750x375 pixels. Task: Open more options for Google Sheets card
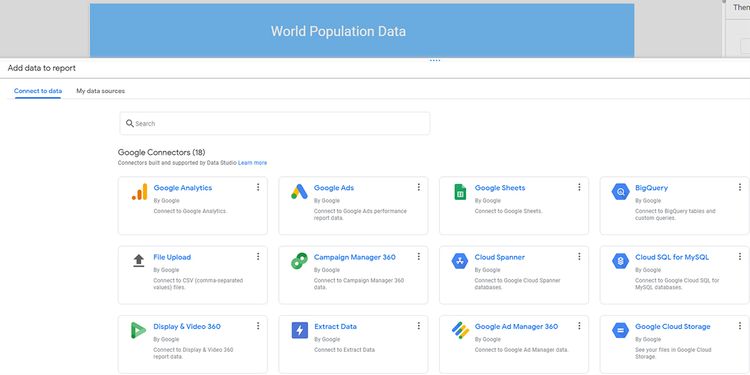tap(579, 187)
